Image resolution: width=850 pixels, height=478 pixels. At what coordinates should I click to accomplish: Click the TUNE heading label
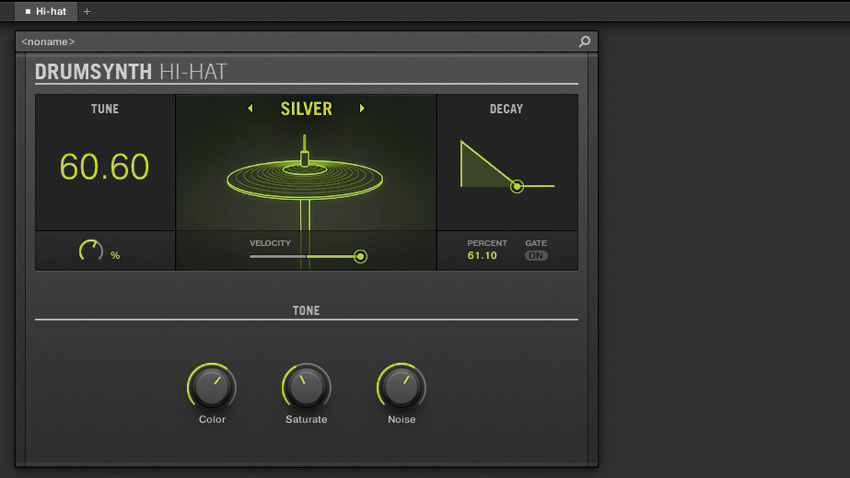105,109
